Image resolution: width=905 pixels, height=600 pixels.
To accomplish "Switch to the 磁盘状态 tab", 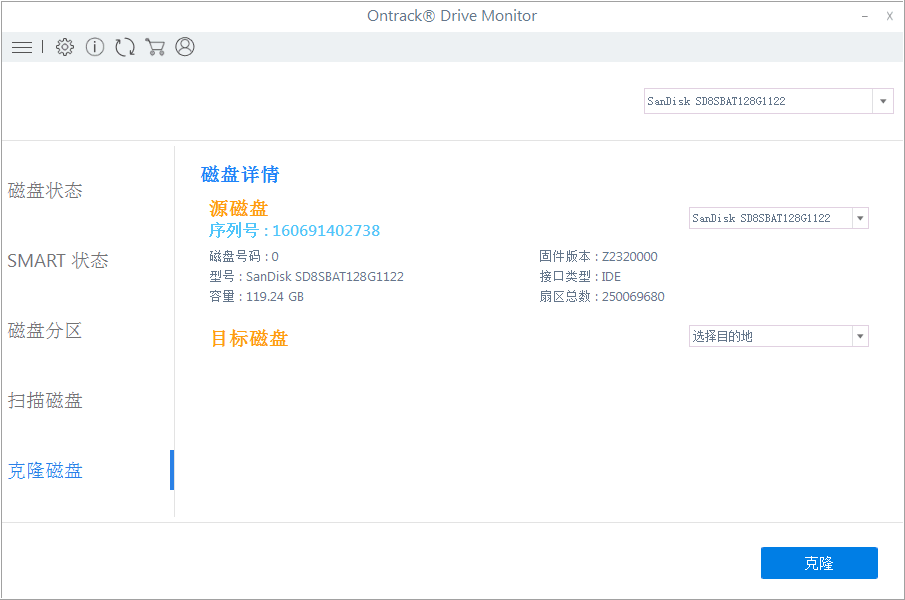I will 45,190.
